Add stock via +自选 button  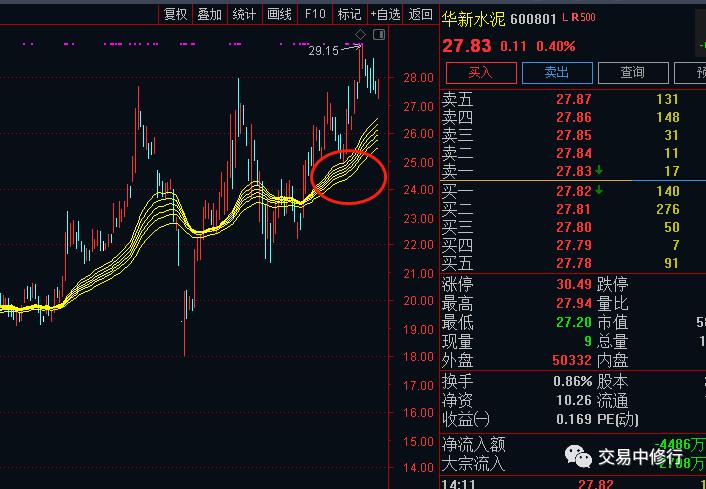coord(385,14)
